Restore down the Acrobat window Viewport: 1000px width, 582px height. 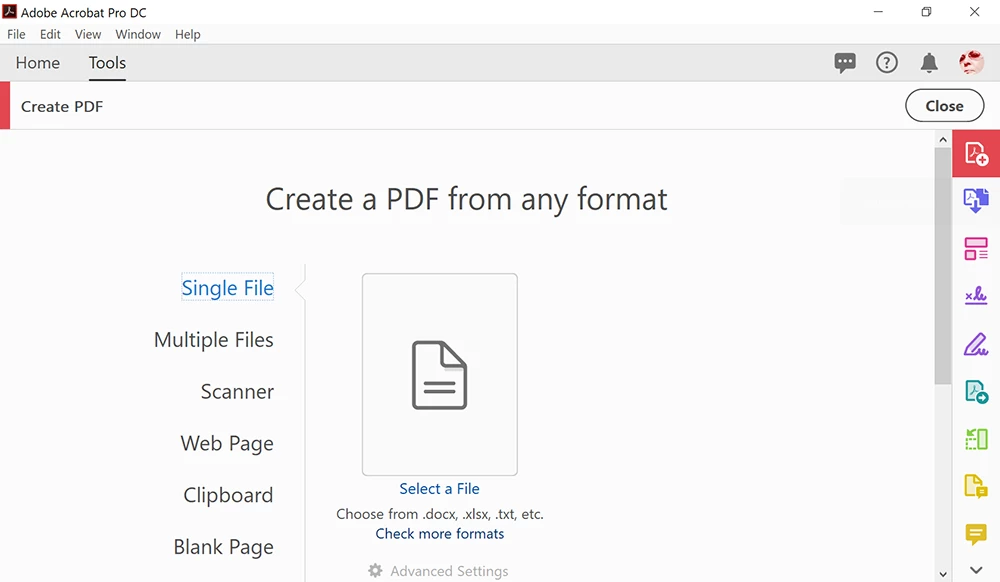926,11
